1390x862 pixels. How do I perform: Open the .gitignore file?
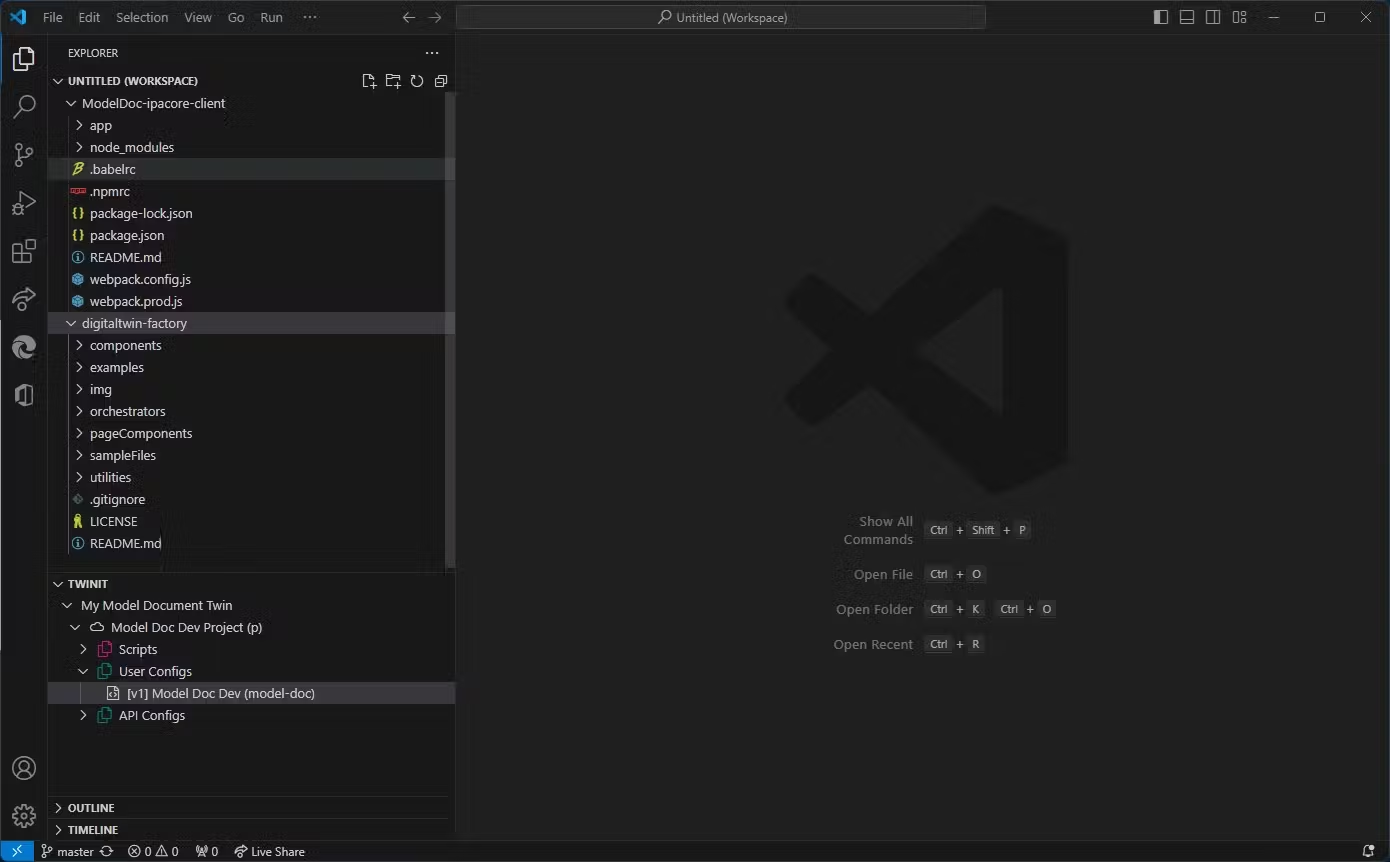pyautogui.click(x=251, y=499)
